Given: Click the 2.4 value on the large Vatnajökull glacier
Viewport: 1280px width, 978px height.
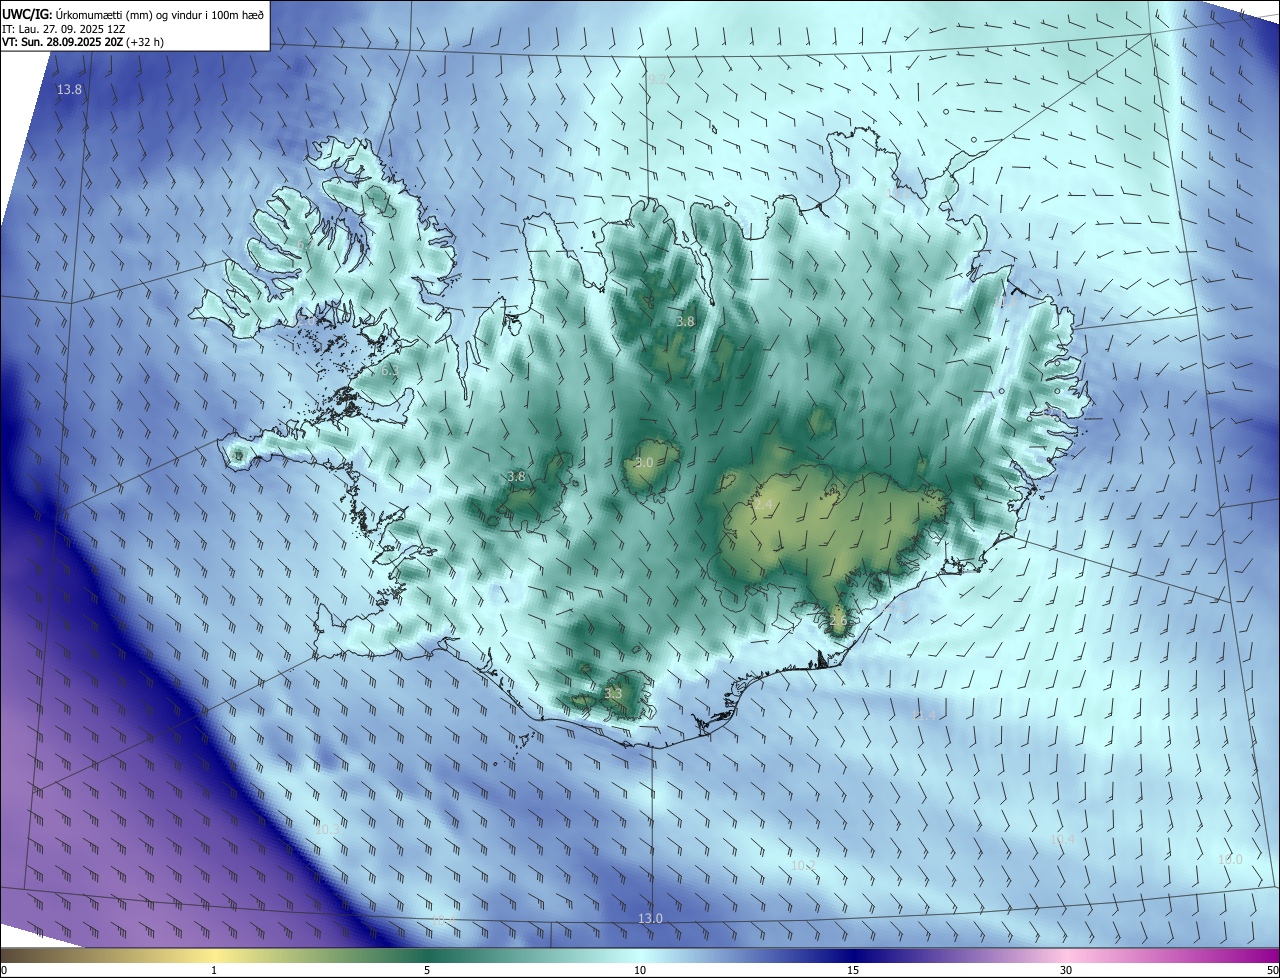Looking at the screenshot, I should click(x=764, y=506).
